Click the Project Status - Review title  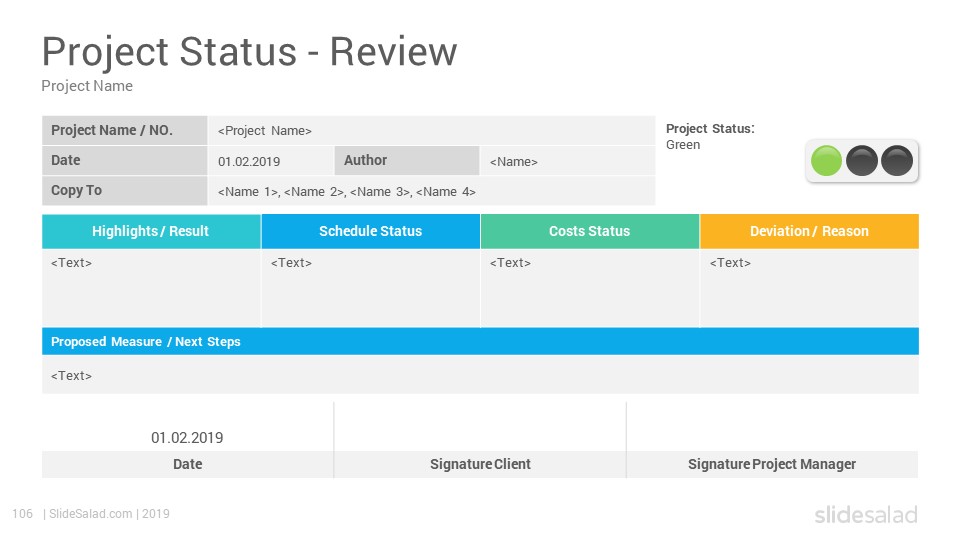249,51
